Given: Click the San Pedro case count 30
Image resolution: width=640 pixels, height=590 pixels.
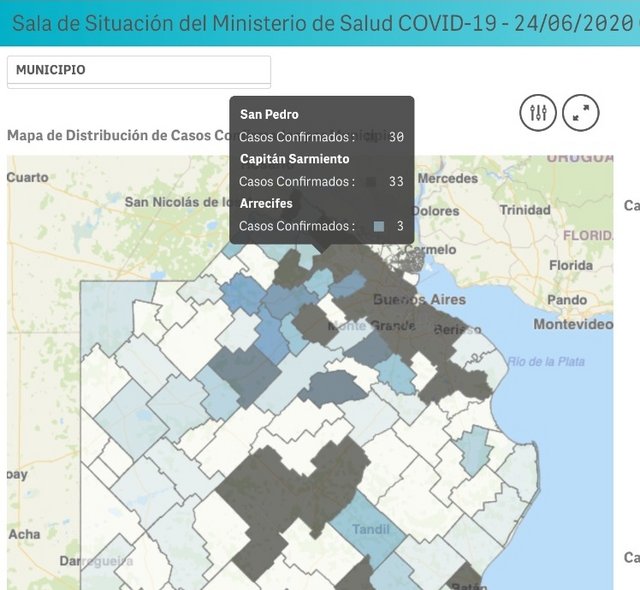Looking at the screenshot, I should coord(396,137).
